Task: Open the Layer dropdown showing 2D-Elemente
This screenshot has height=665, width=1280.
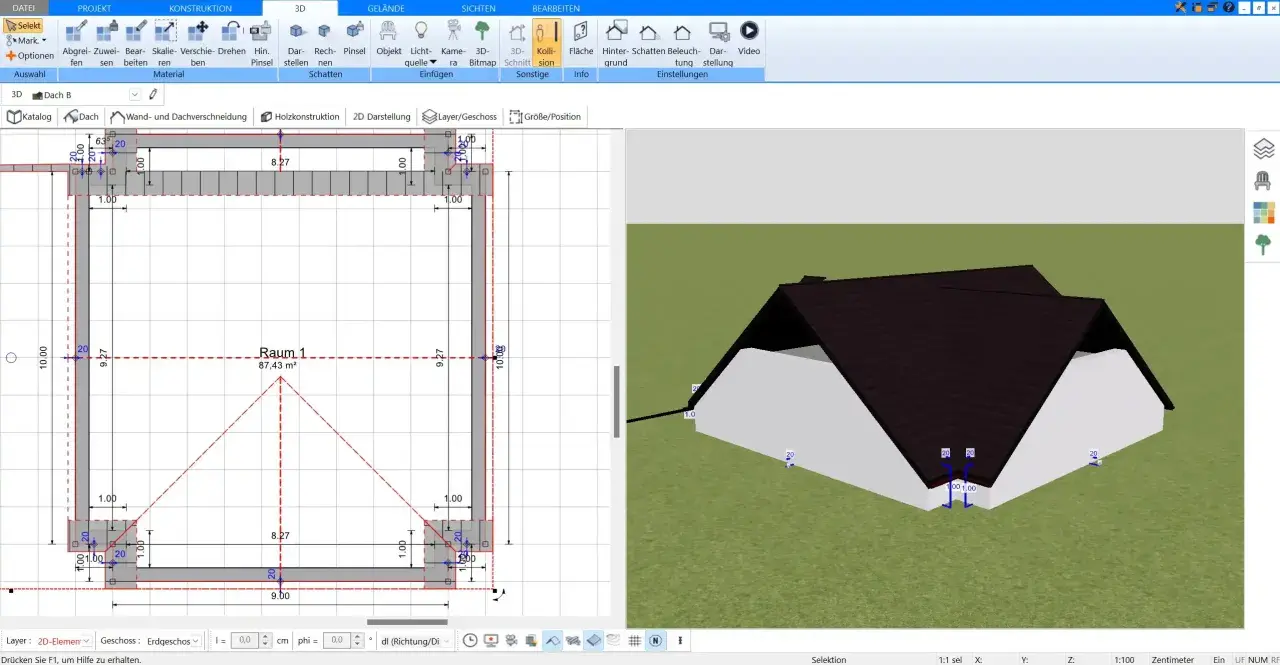Action: 64,640
